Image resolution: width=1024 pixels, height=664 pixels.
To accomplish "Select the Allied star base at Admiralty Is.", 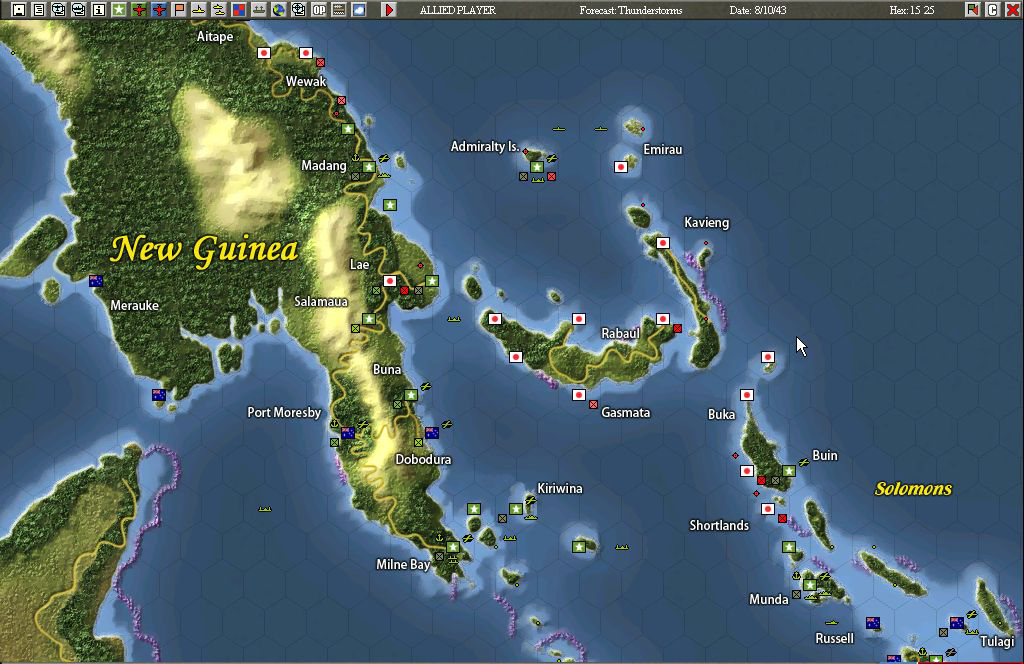I will tap(537, 167).
